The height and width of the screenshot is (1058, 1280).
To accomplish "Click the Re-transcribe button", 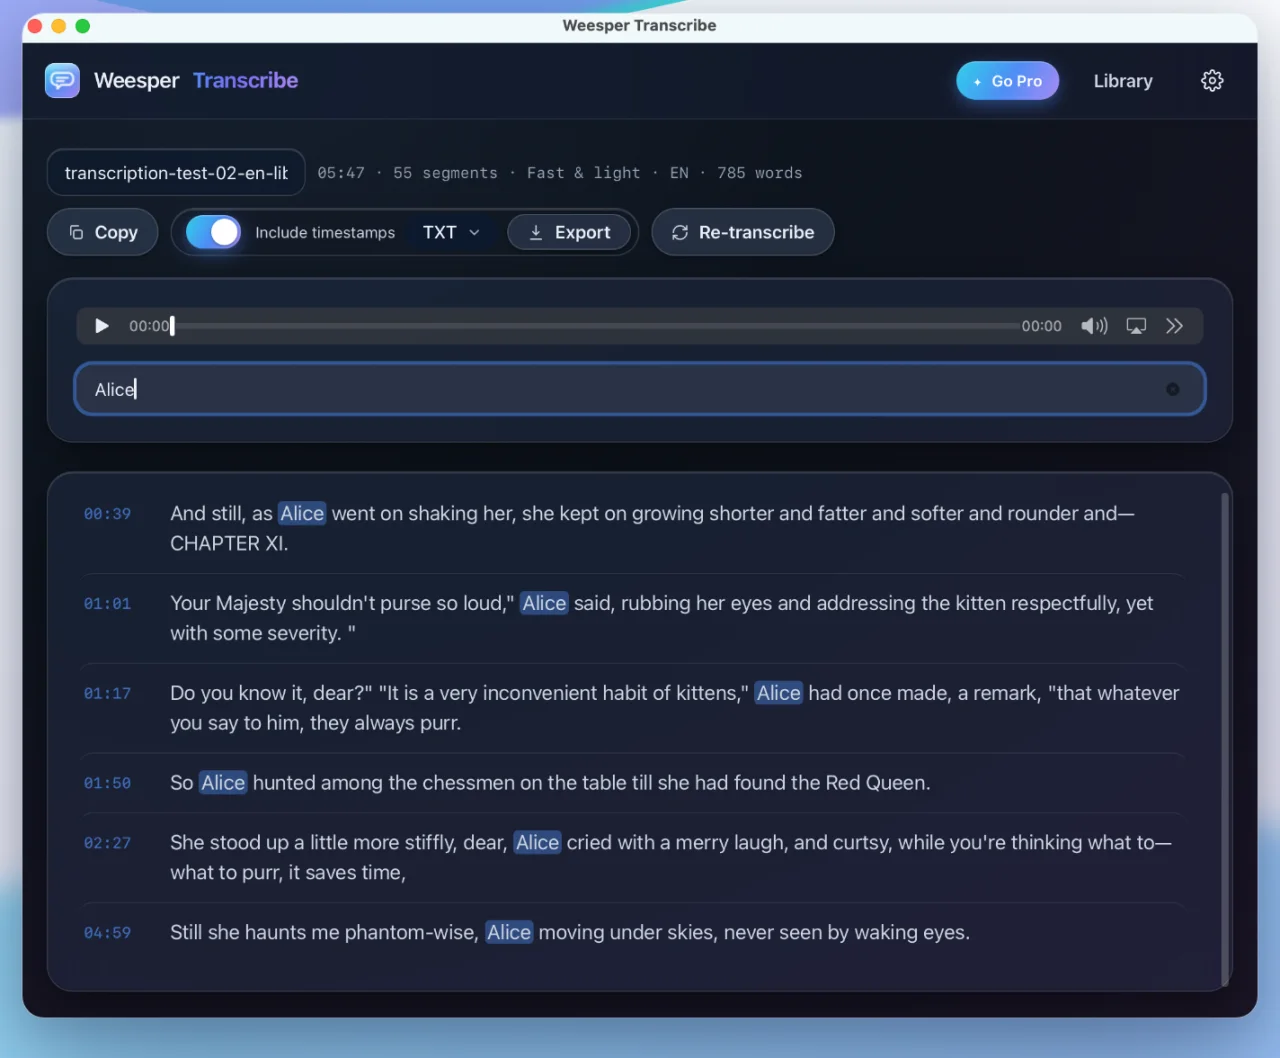I will point(743,232).
